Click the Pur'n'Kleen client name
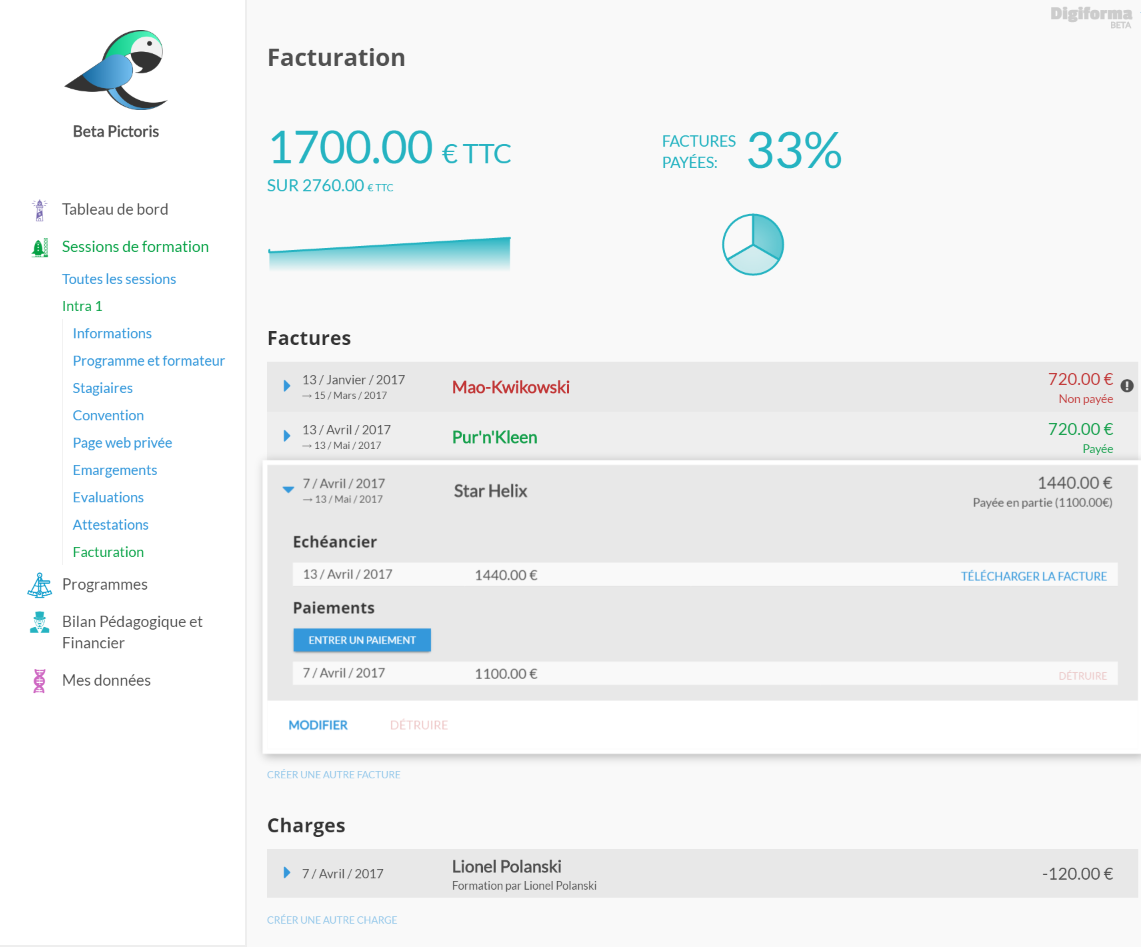This screenshot has width=1141, height=947. click(495, 437)
